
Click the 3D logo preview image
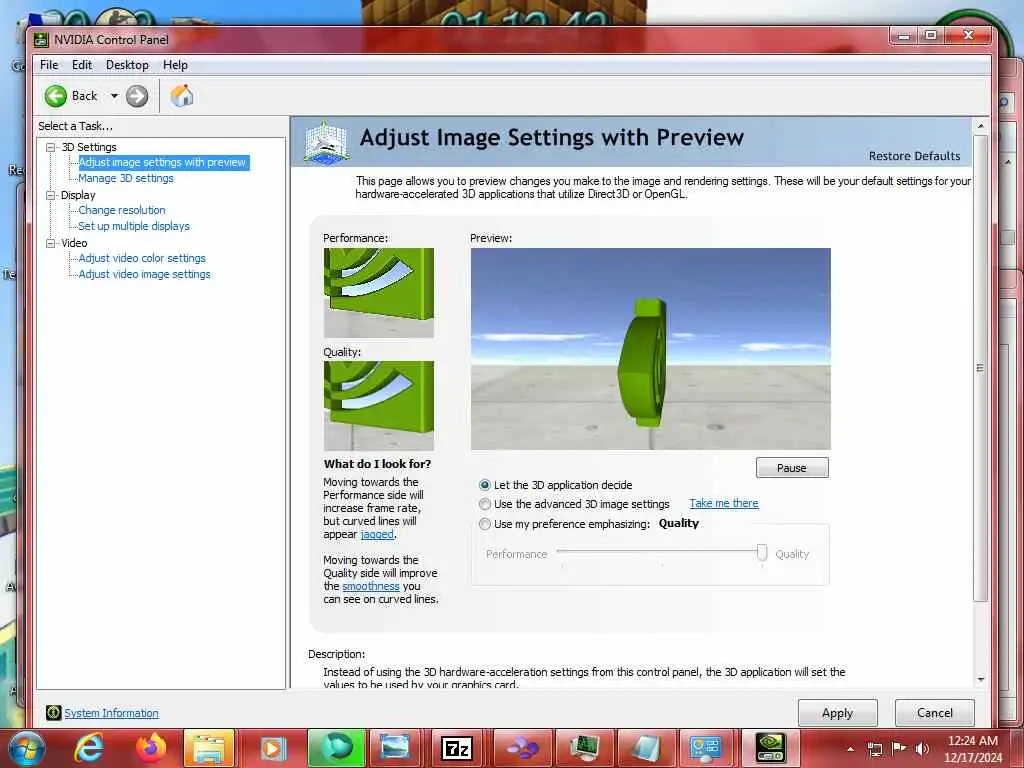pos(650,349)
